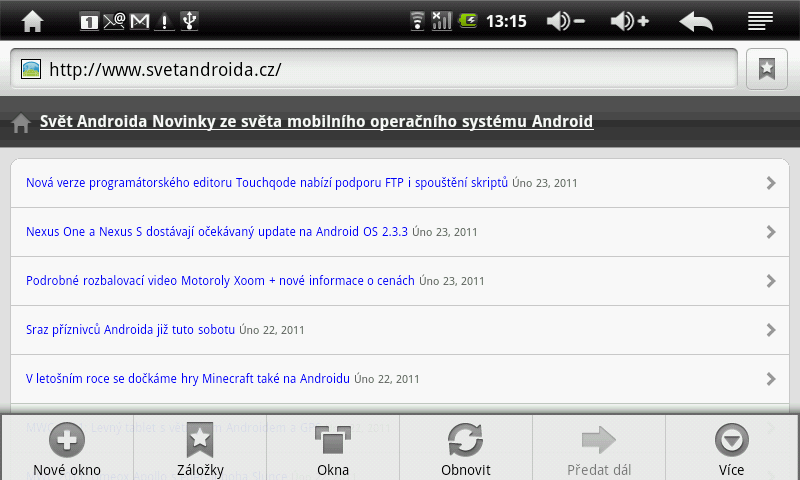Go back using the back arrow icon

pyautogui.click(x=695, y=22)
